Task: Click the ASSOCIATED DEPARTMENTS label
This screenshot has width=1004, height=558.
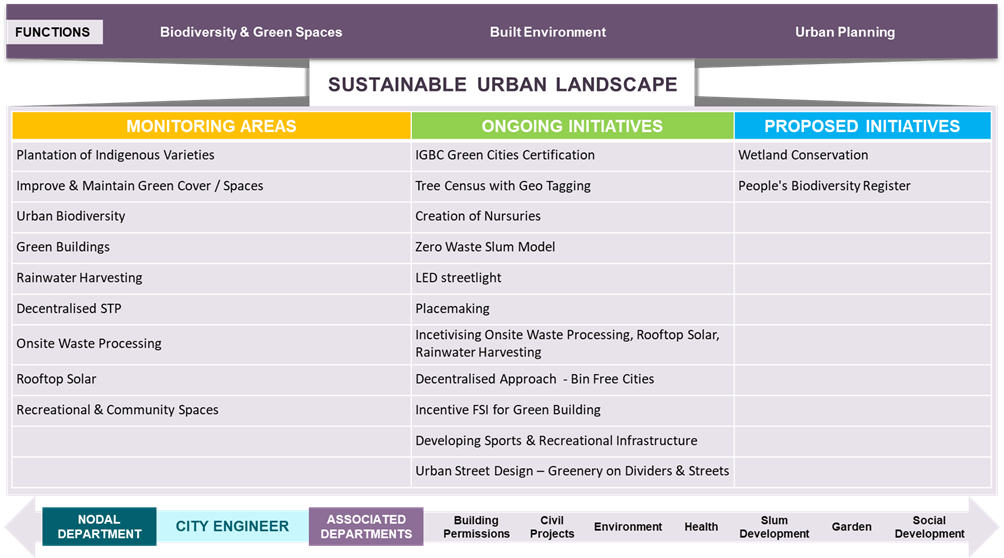Action: coord(366,527)
